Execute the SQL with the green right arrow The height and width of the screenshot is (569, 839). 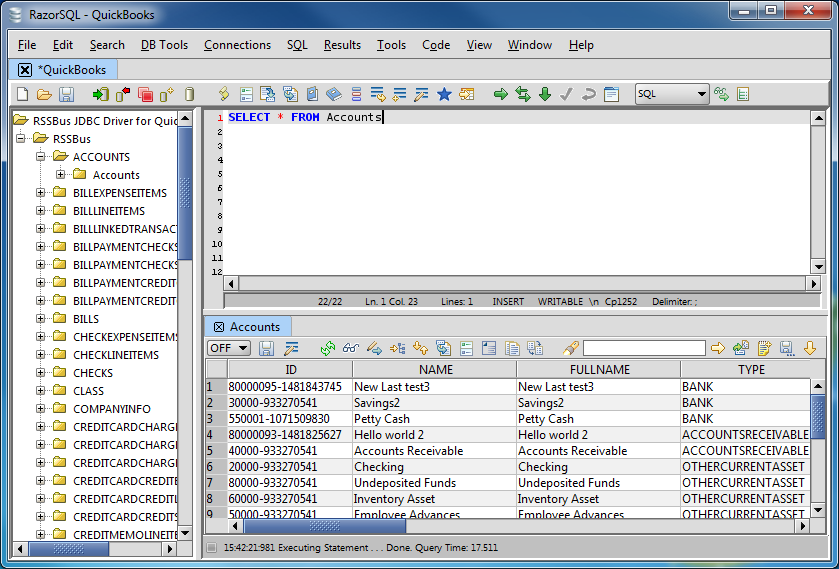(x=501, y=94)
